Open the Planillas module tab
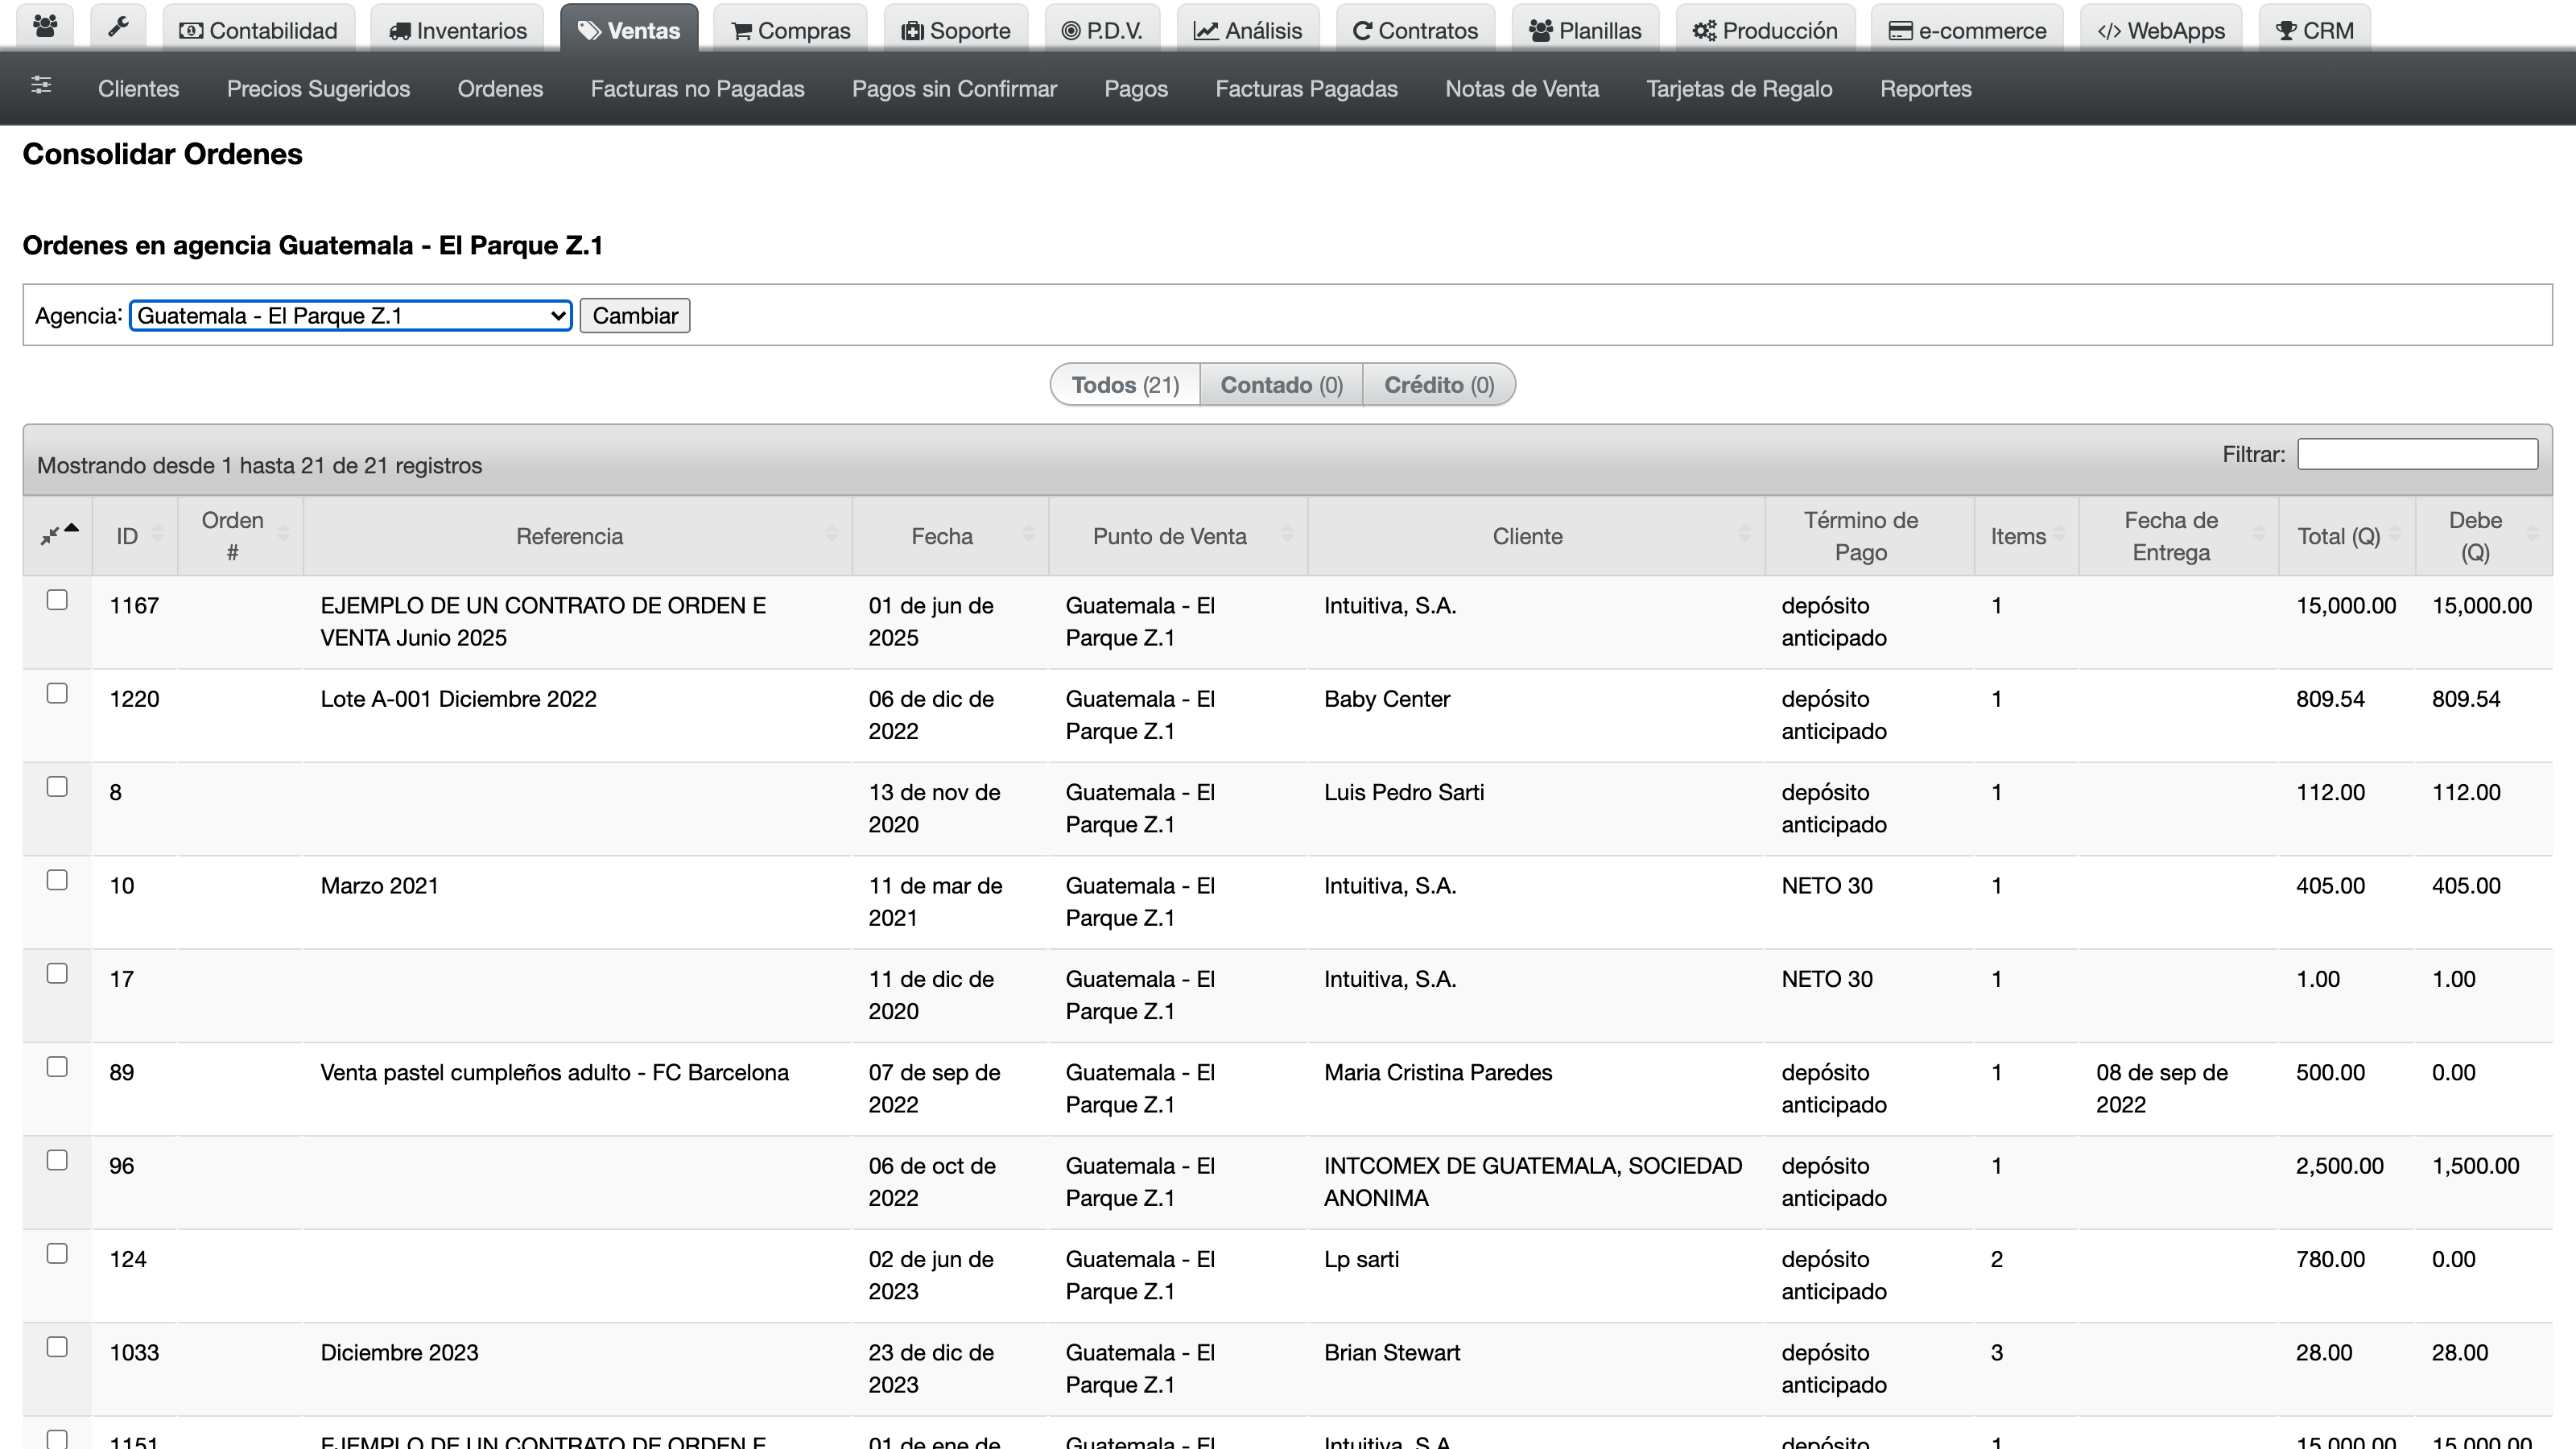 (x=1585, y=30)
